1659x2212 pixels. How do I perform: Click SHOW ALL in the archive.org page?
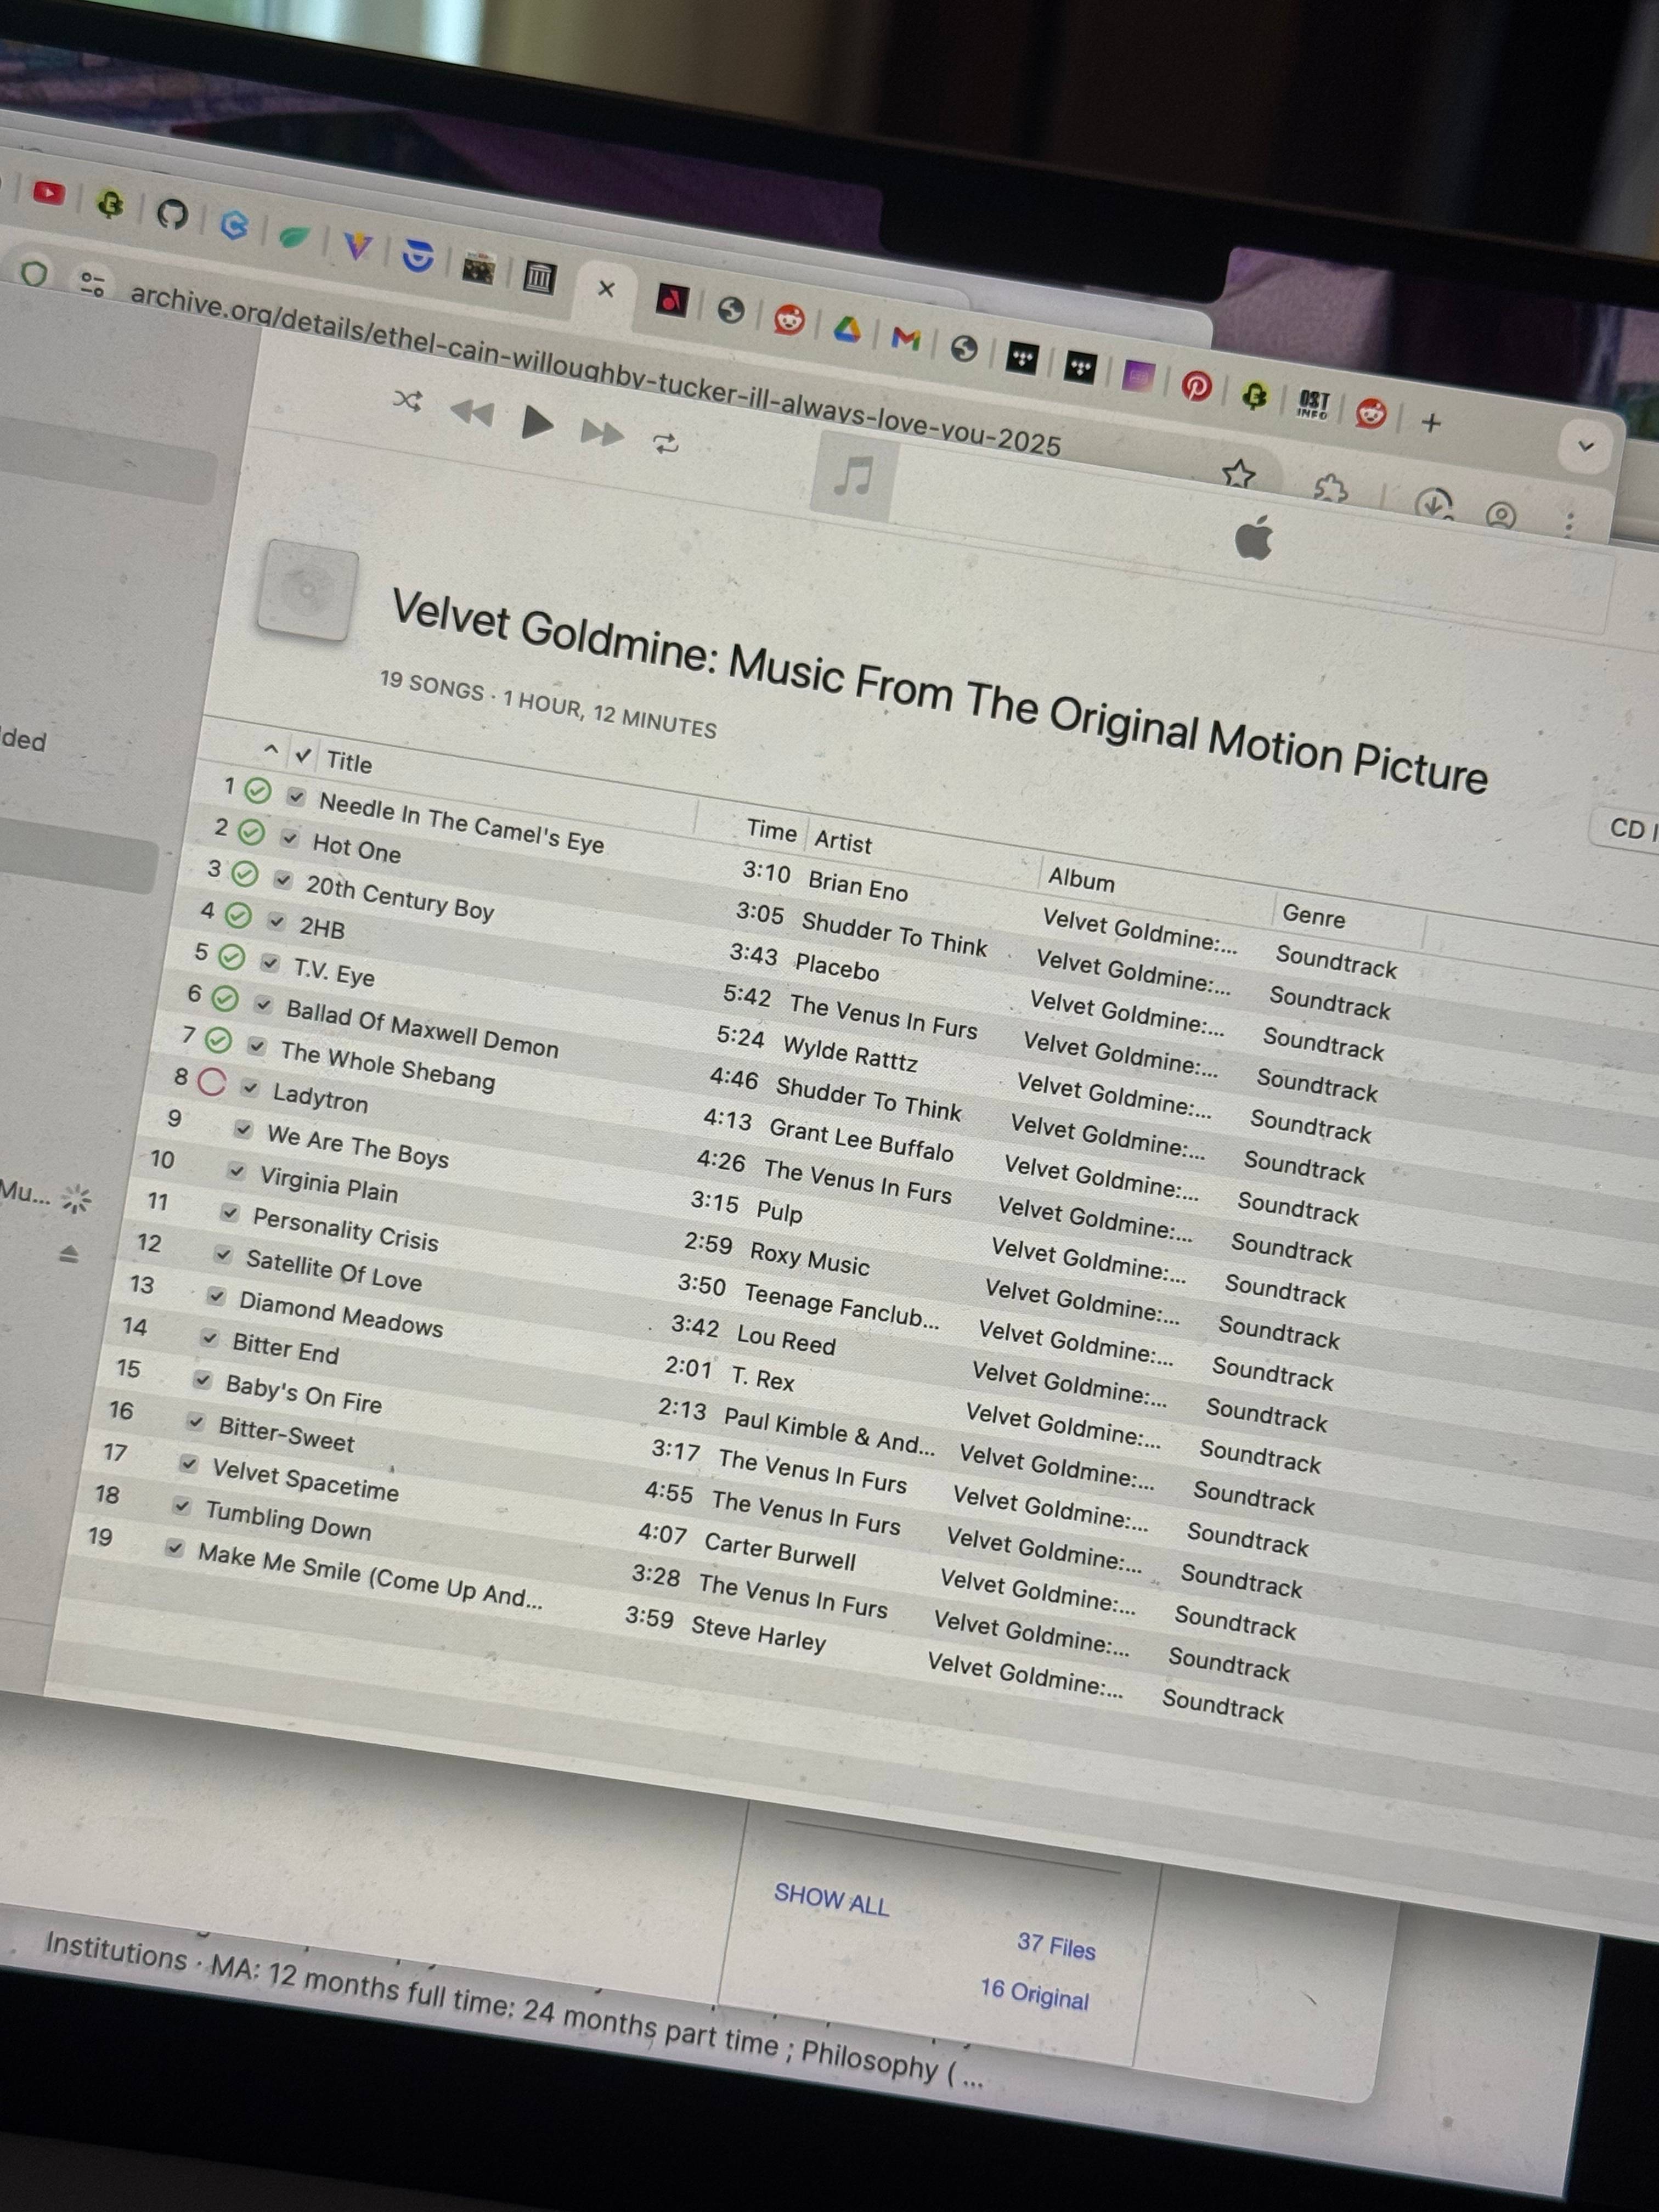pyautogui.click(x=831, y=1900)
